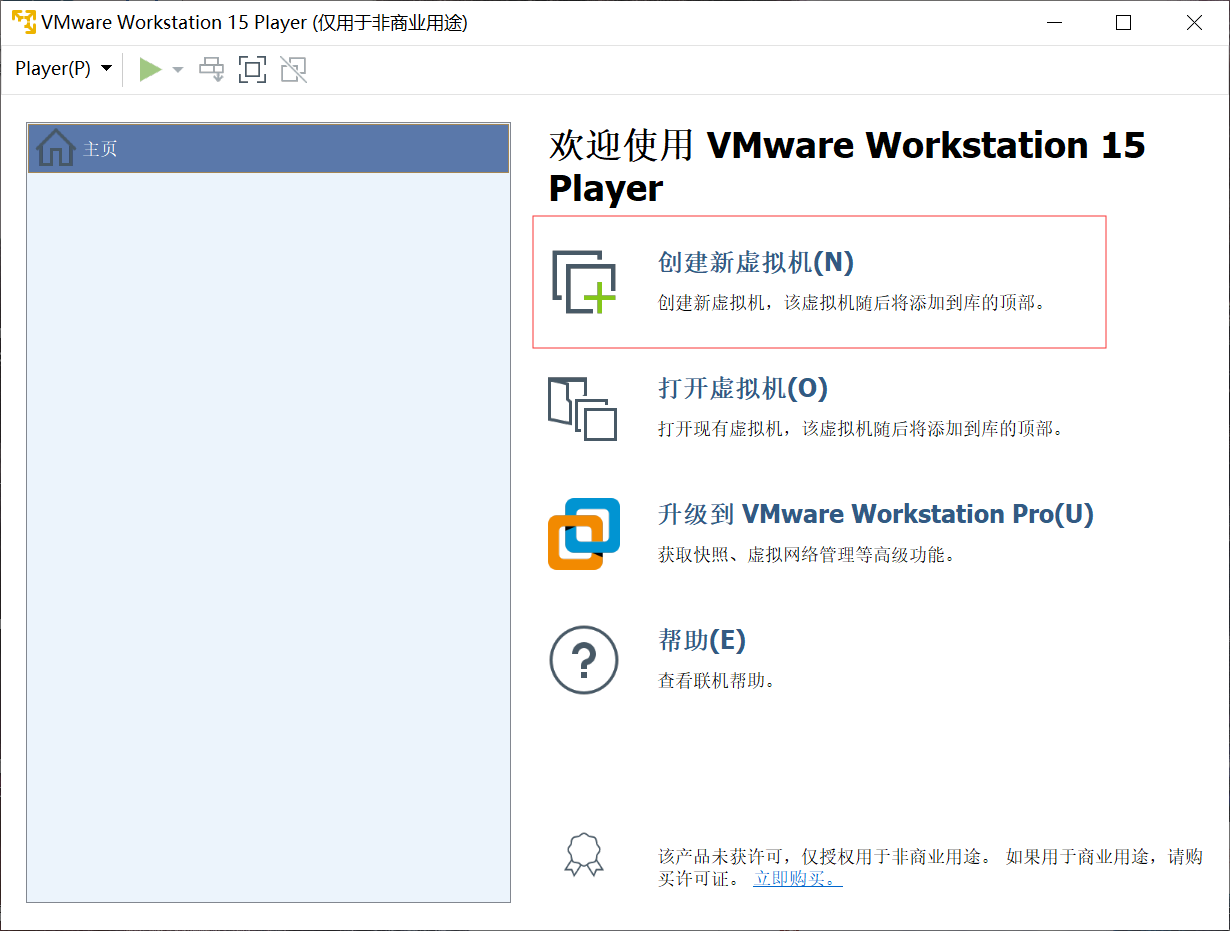Click the 打开现有虚拟机 description text line

(x=860, y=429)
